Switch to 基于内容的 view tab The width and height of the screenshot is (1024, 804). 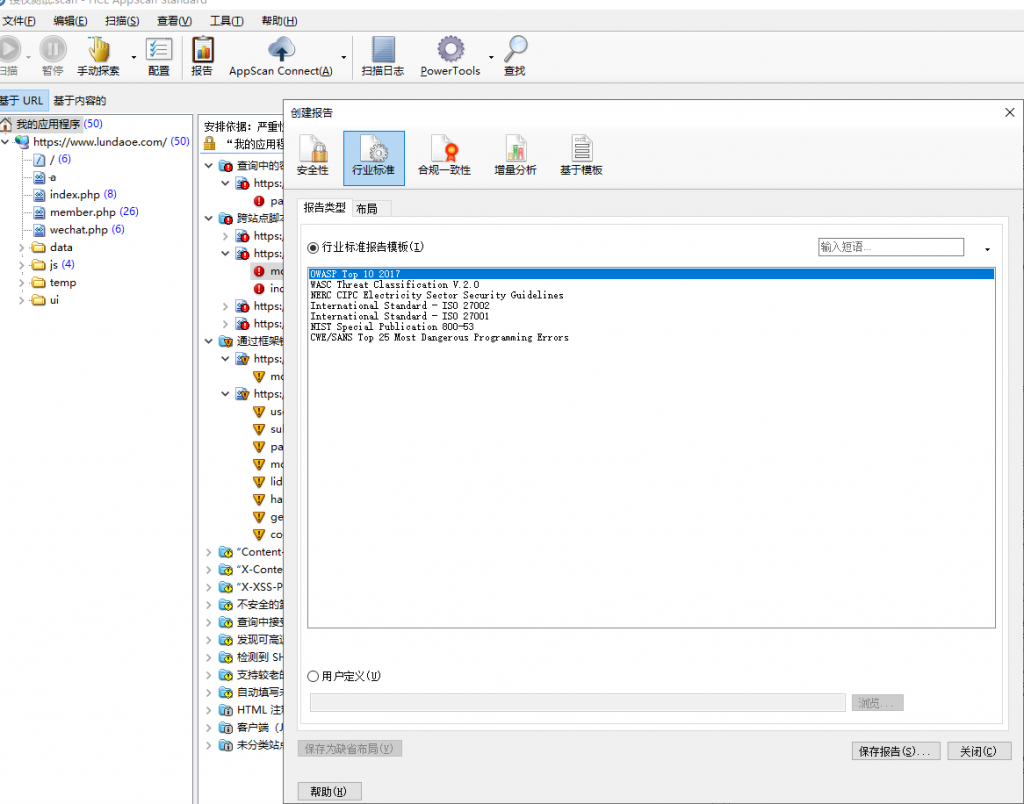80,101
